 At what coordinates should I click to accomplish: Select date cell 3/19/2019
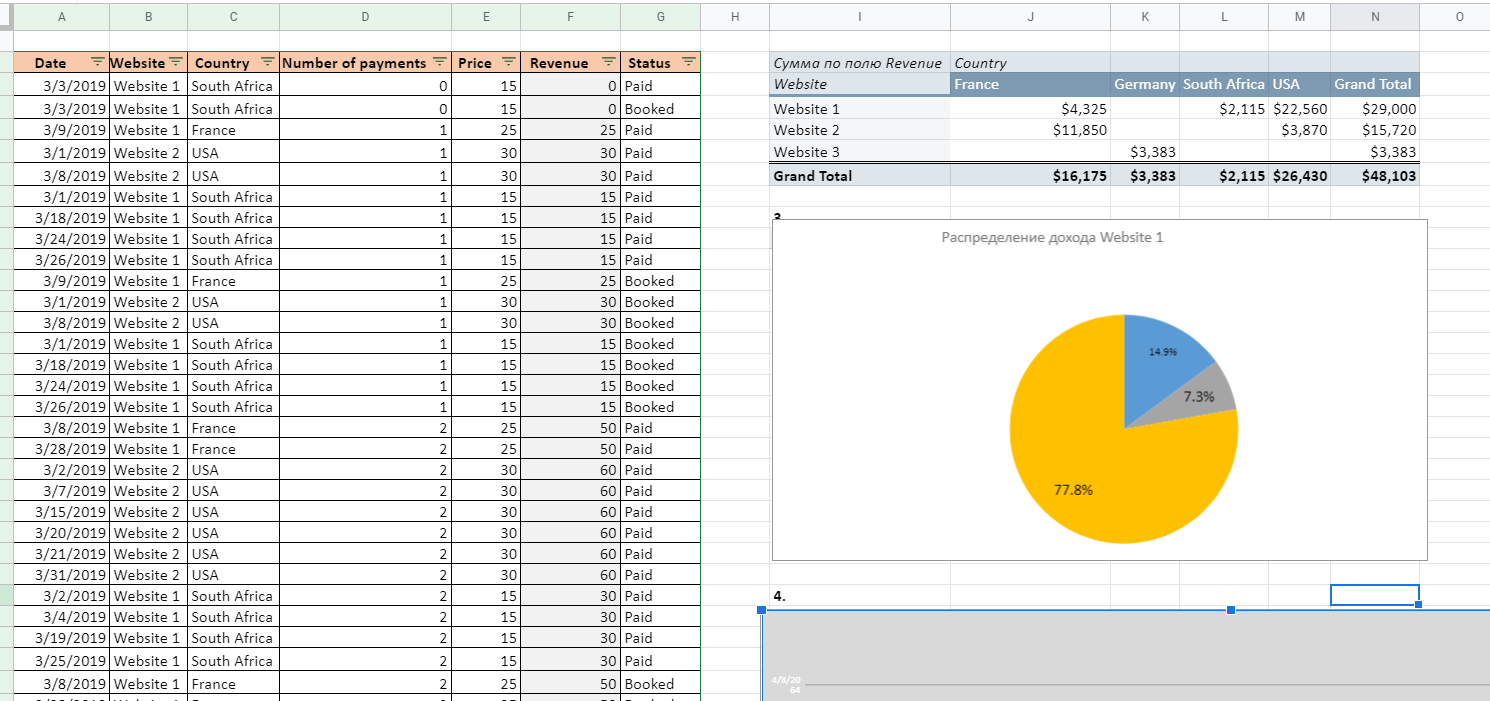62,638
